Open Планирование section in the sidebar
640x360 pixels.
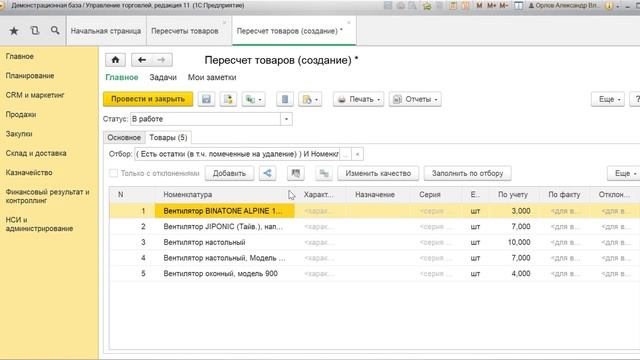tap(30, 76)
